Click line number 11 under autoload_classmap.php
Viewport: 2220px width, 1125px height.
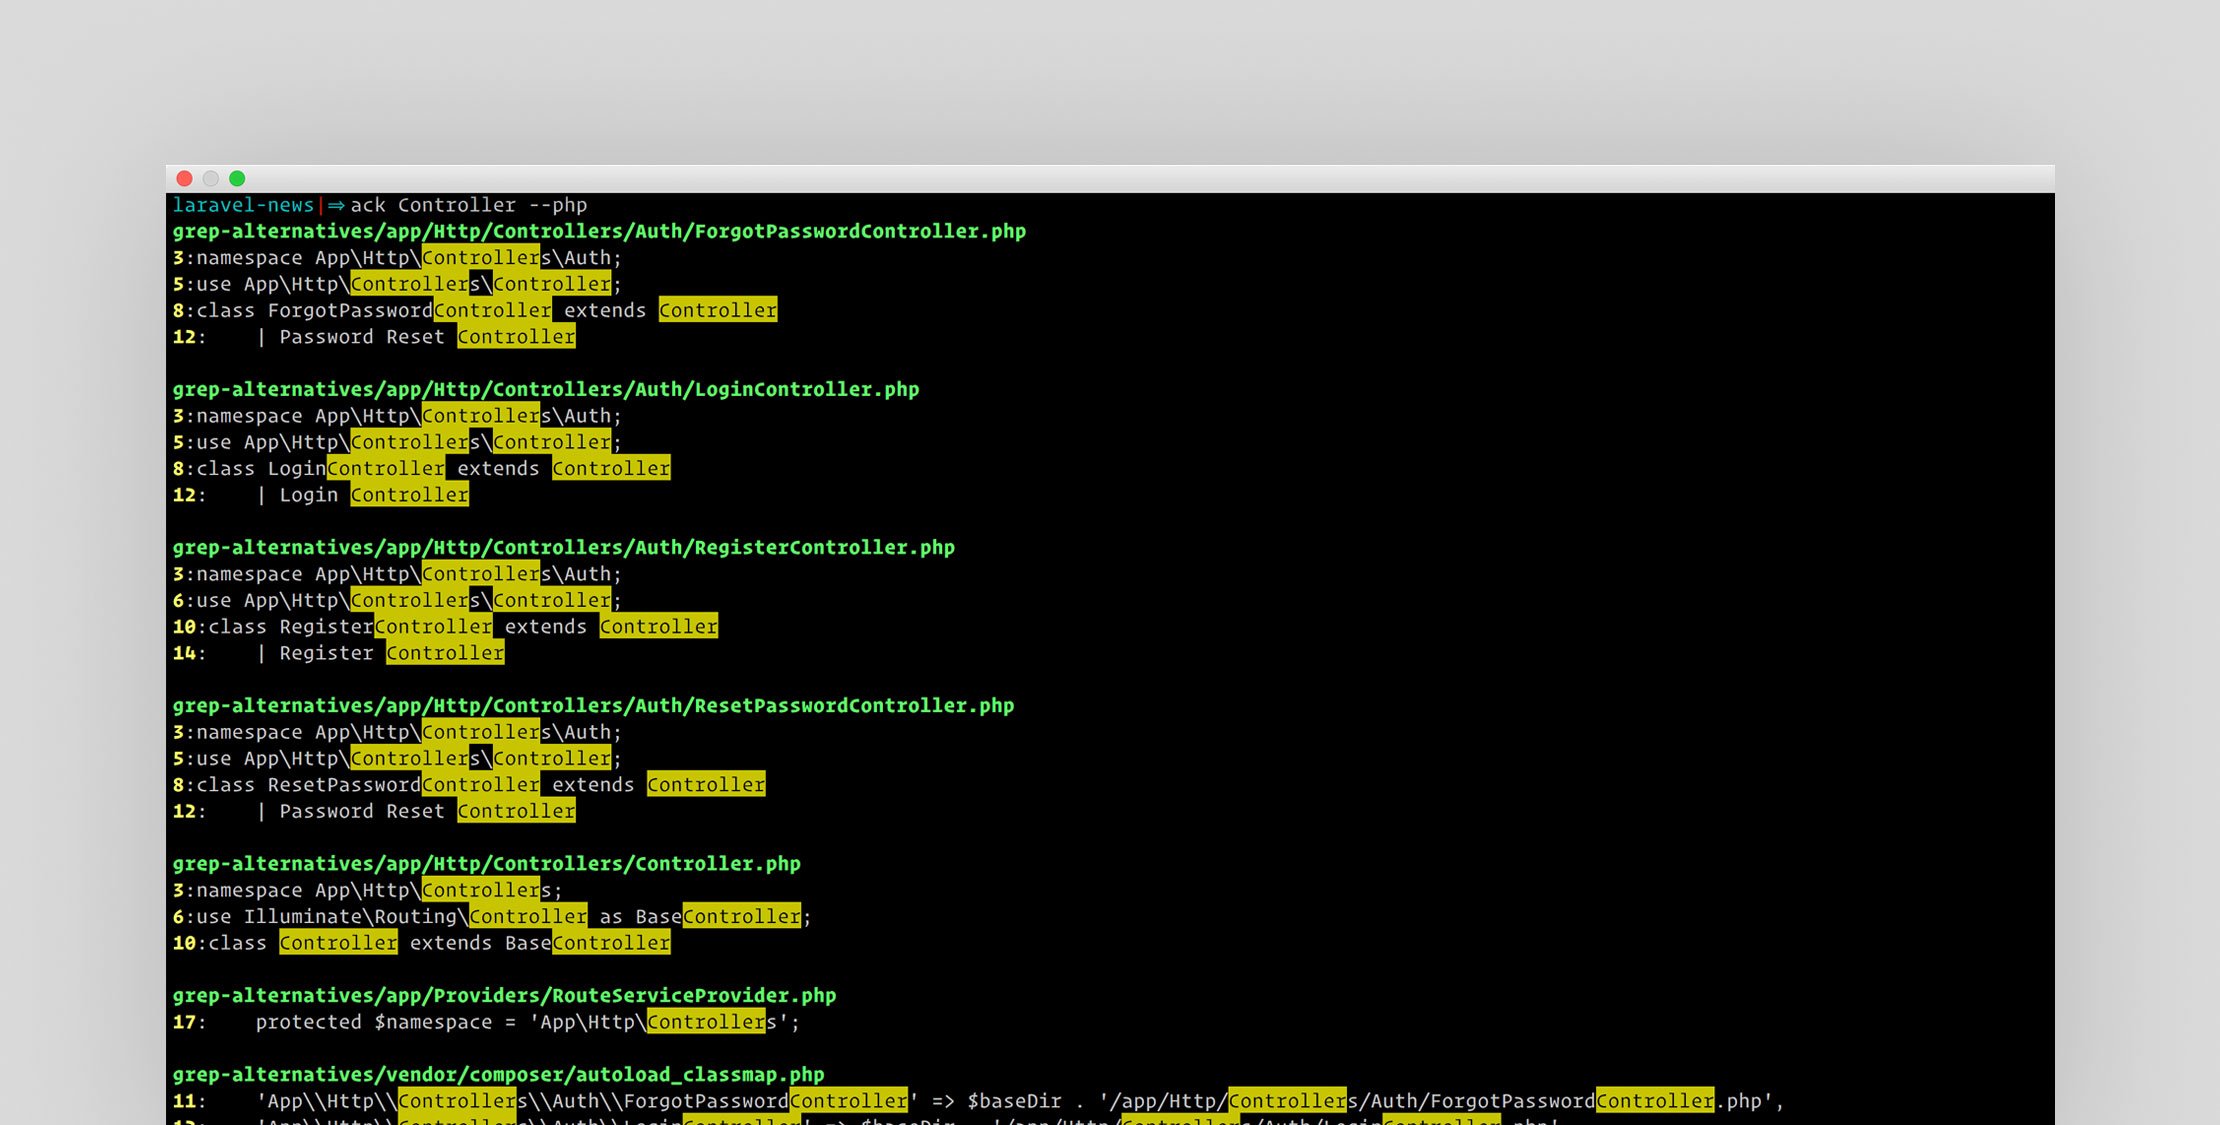tap(183, 1100)
